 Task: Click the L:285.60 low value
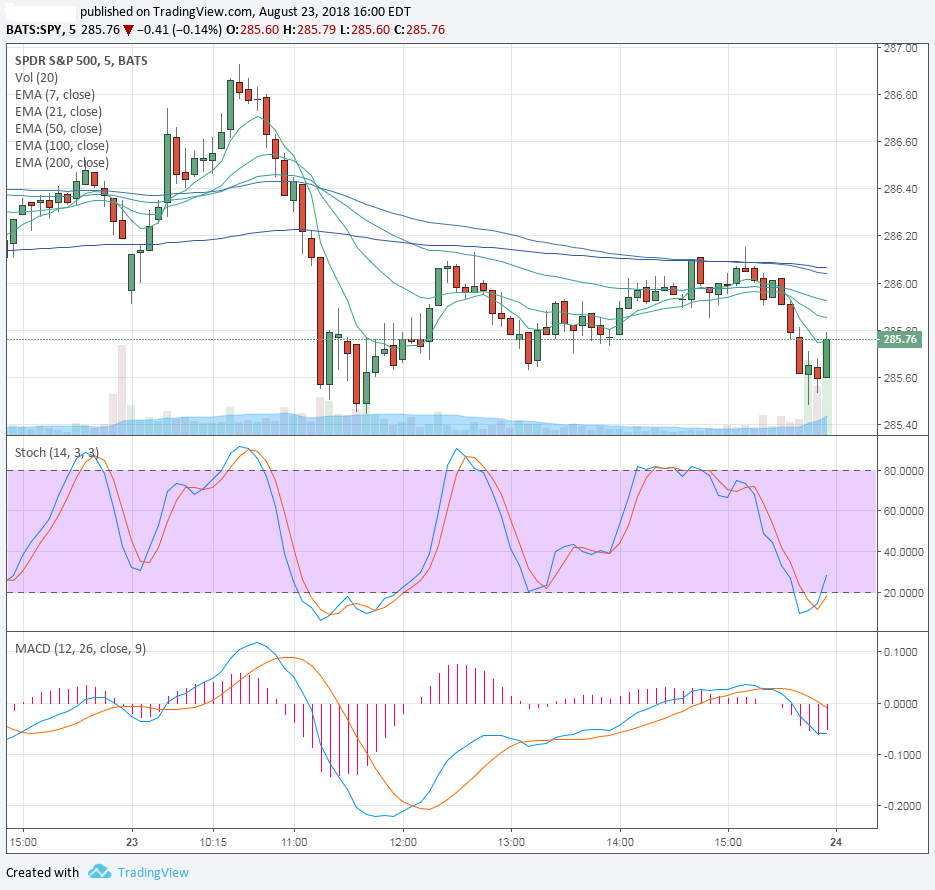pyautogui.click(x=365, y=30)
